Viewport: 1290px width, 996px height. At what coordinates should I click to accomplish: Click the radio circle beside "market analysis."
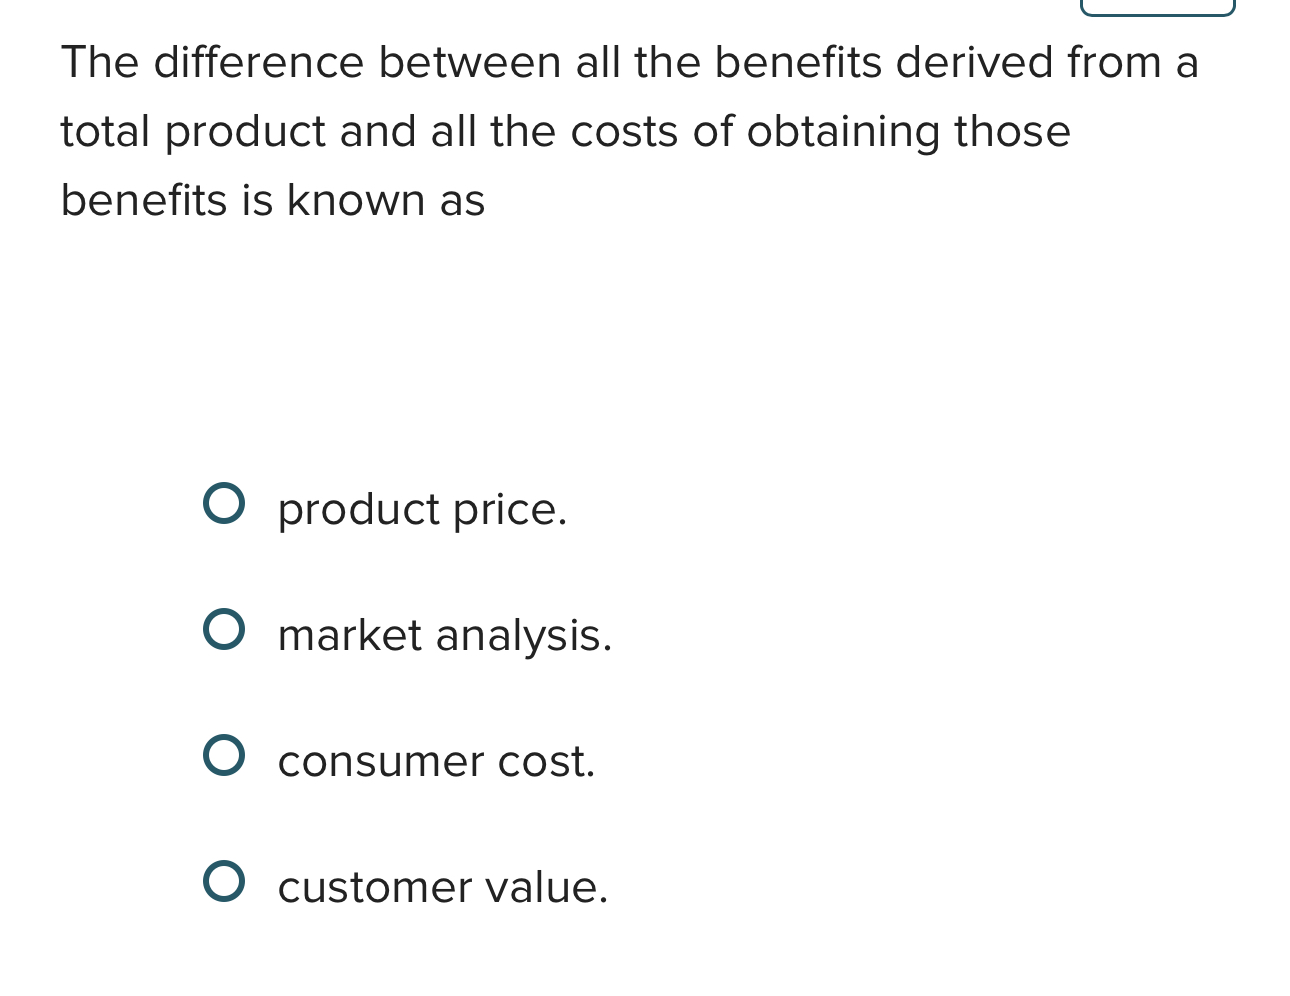(x=225, y=629)
